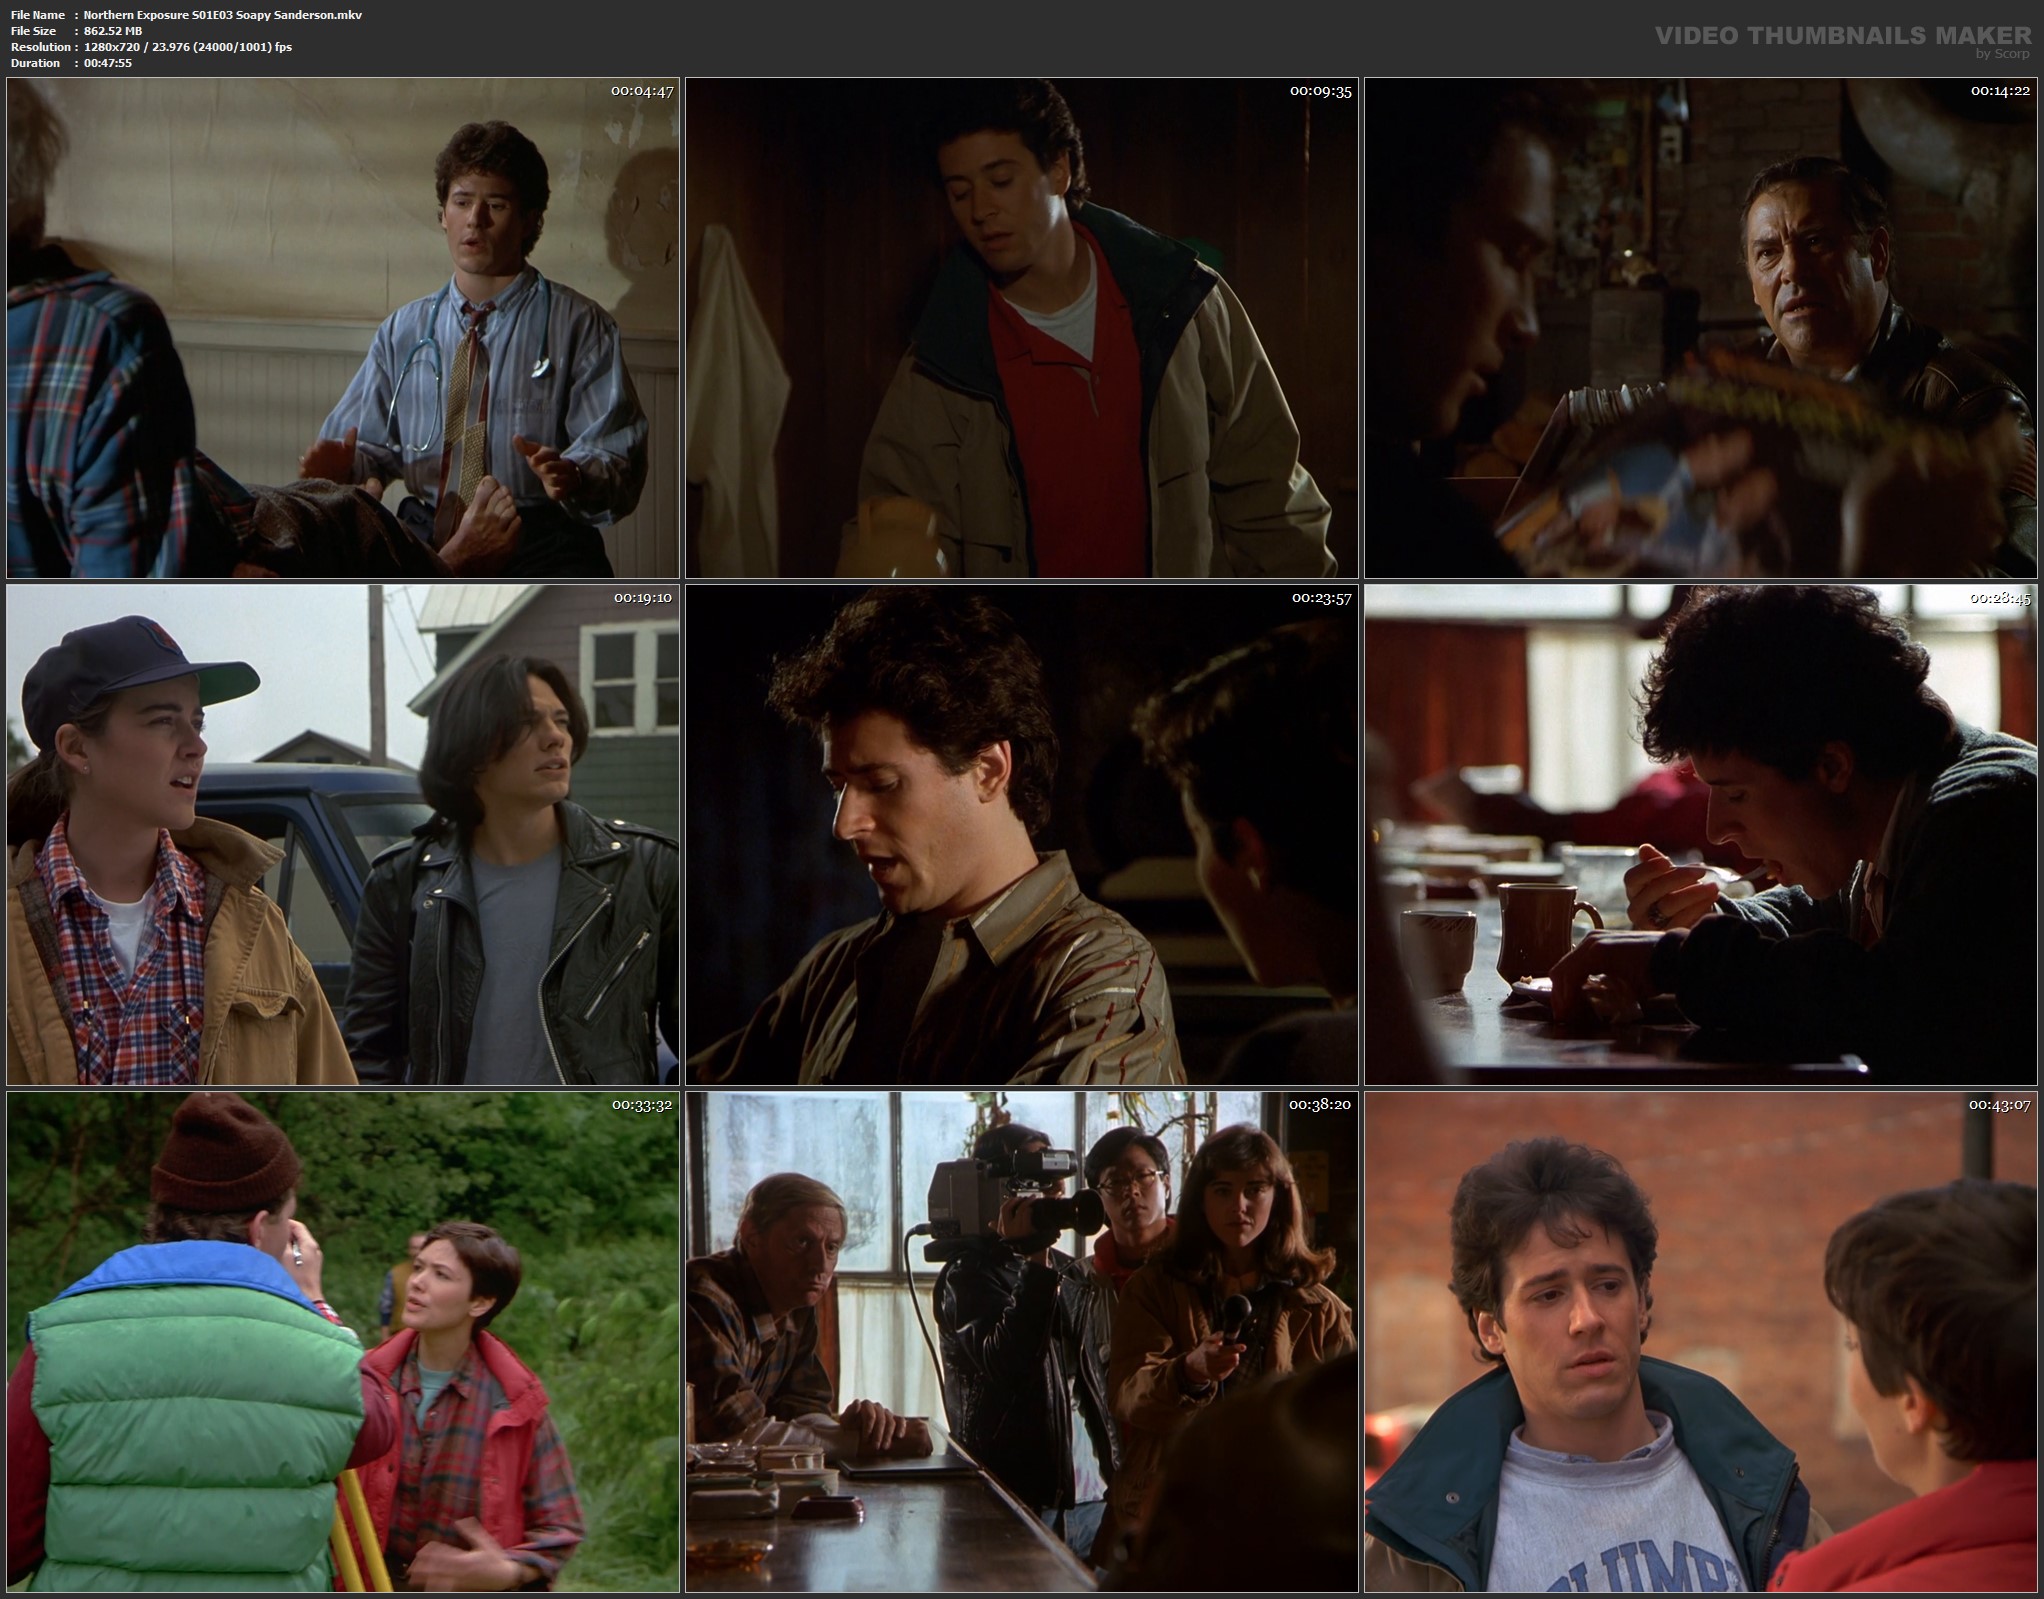Click the outdoor thumbnail at 00:33:32
The width and height of the screenshot is (2044, 1599).
pos(343,1342)
